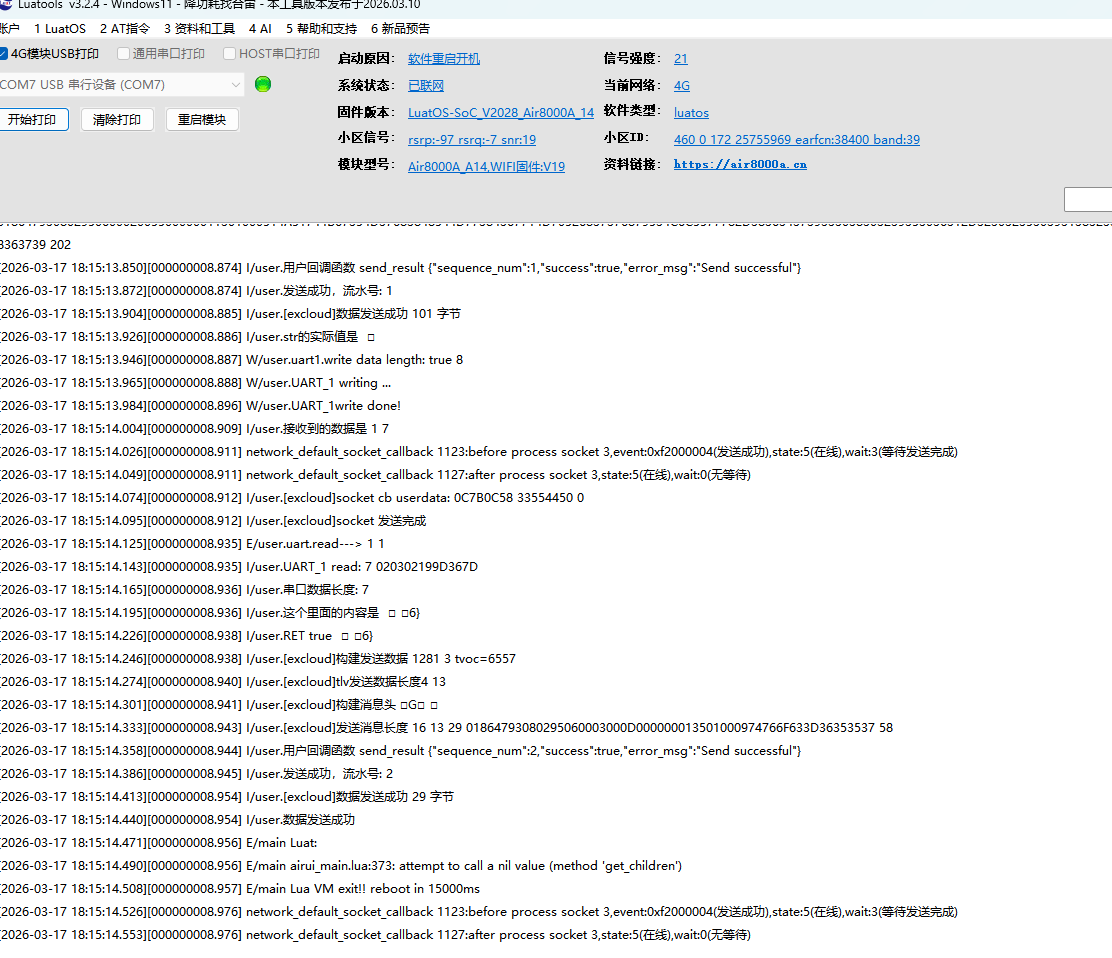Image resolution: width=1112 pixels, height=958 pixels.
Task: Click the 3363739 202 log line
Action: [x=35, y=245]
